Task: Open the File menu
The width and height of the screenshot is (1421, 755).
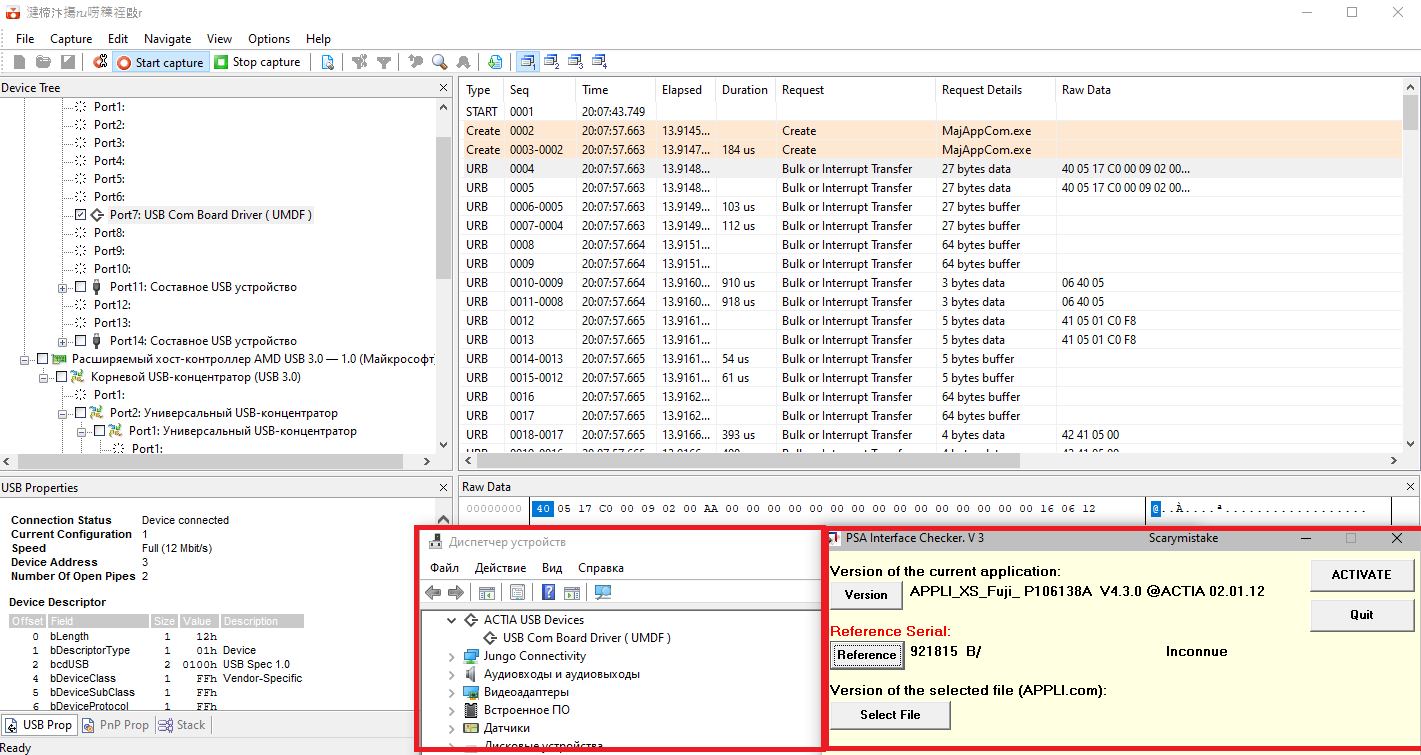Action: (x=26, y=39)
